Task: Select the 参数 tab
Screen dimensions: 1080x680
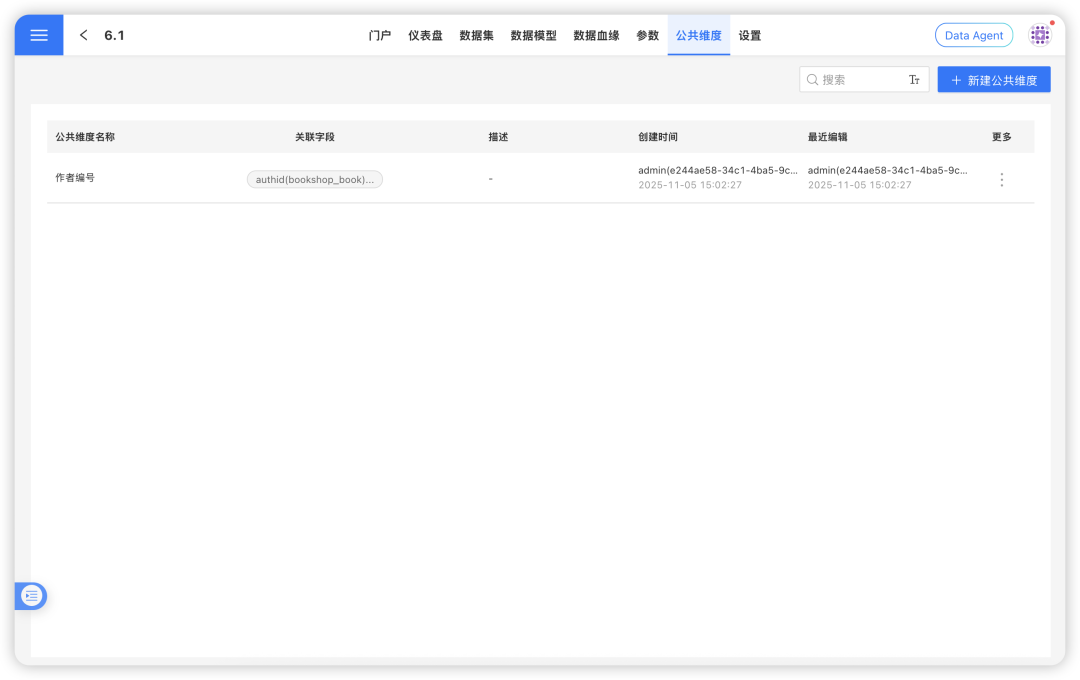Action: (x=647, y=35)
